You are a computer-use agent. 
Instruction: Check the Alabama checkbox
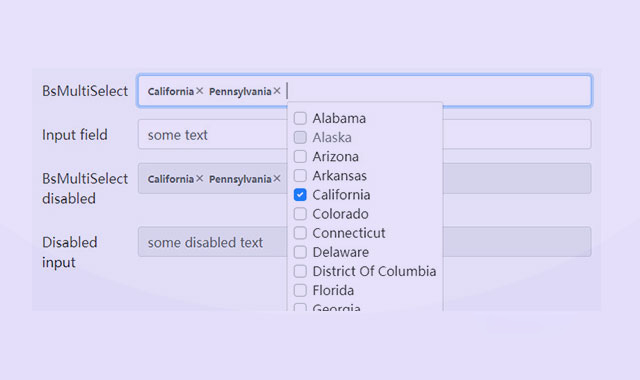point(300,118)
